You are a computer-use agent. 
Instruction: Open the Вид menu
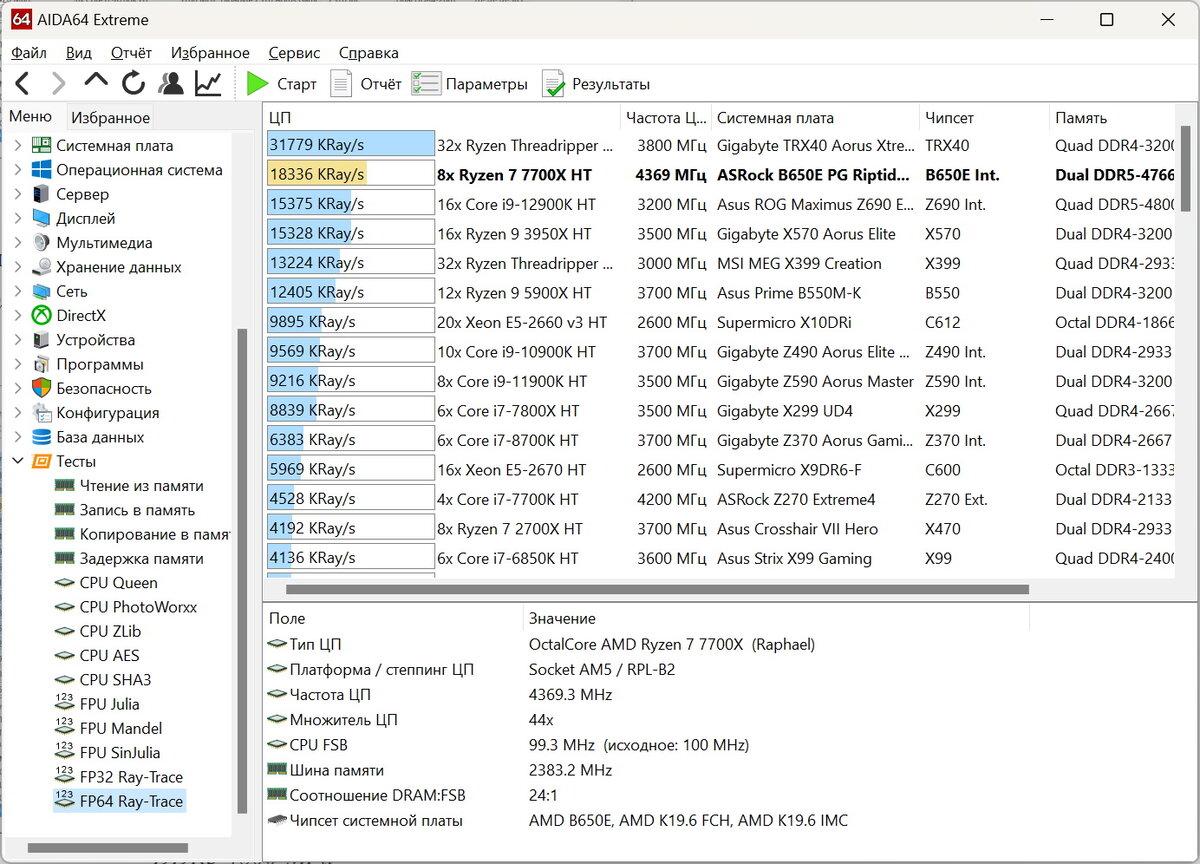[79, 53]
